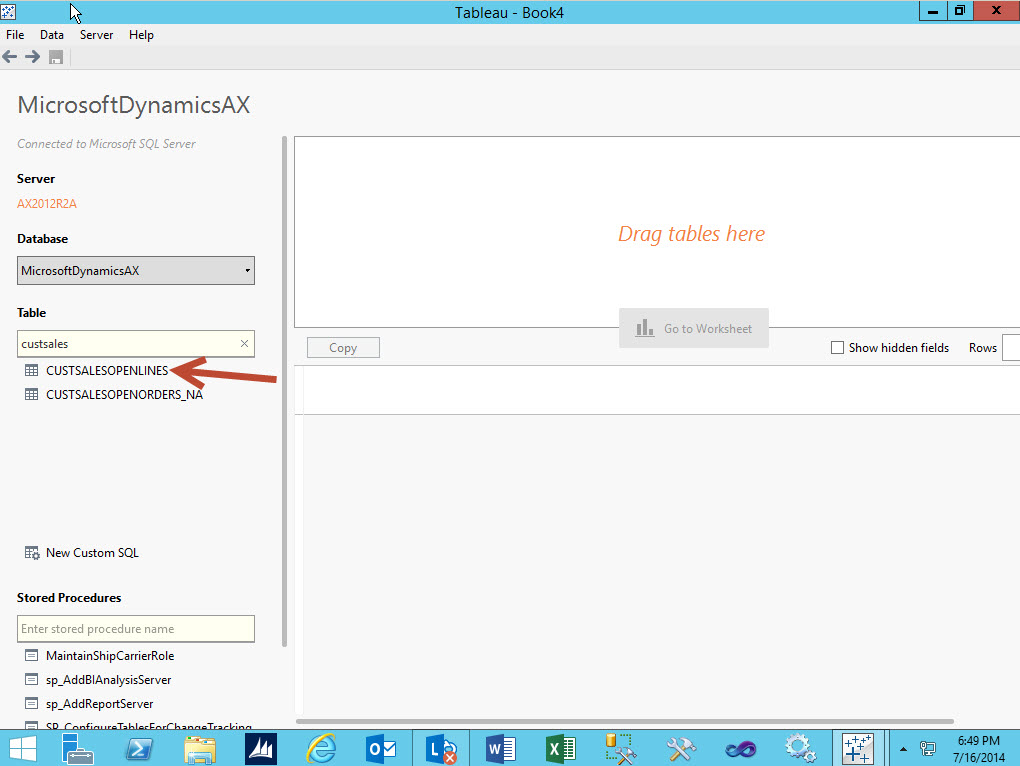Click the Copy button

(343, 348)
